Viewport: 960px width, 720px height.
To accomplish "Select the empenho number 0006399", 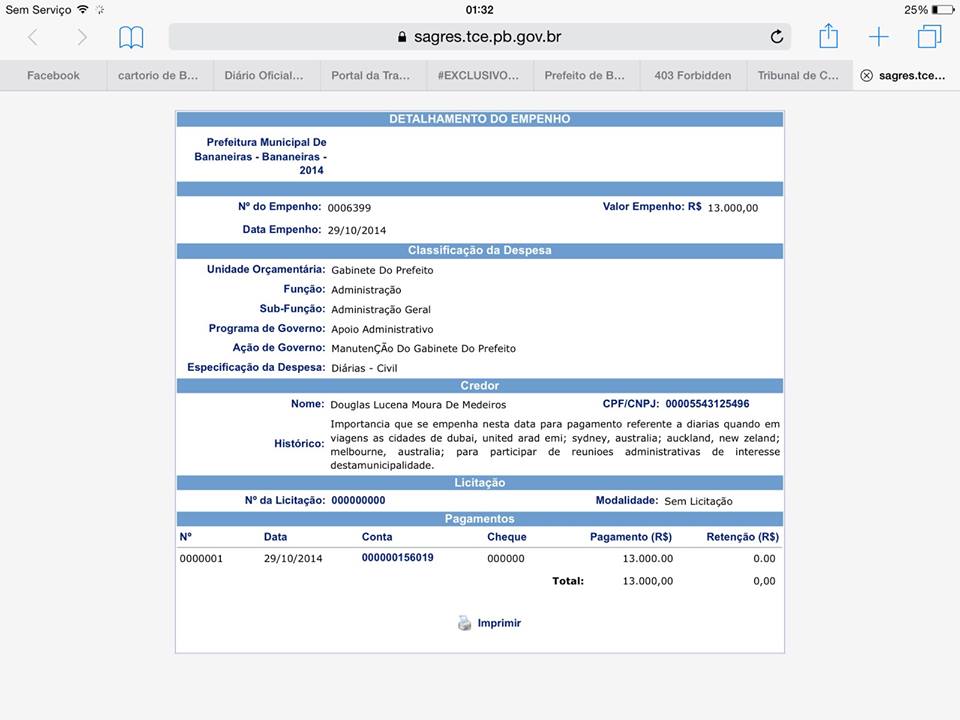I will [x=349, y=208].
